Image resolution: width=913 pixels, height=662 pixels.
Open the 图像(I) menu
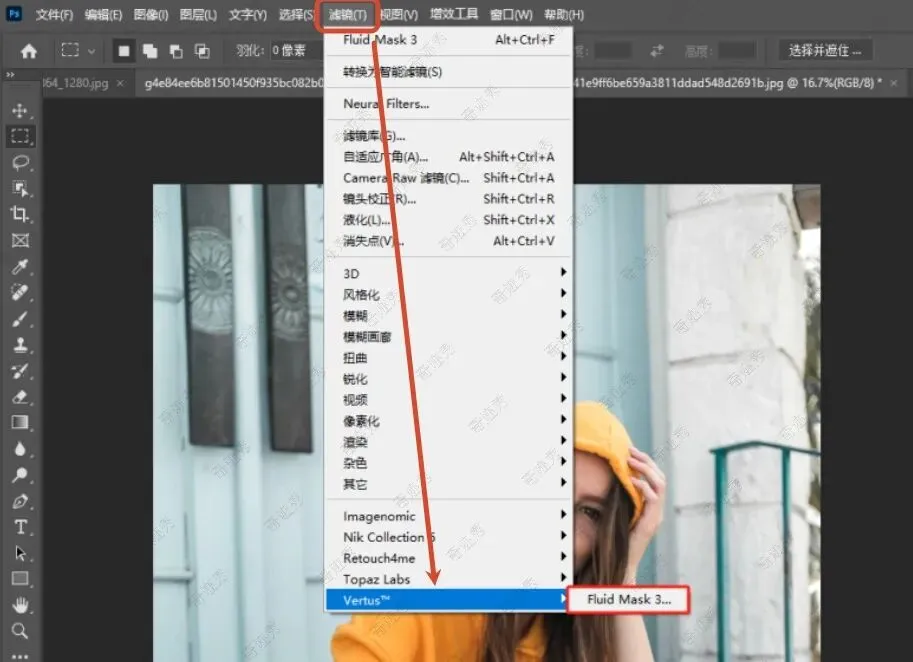[151, 15]
